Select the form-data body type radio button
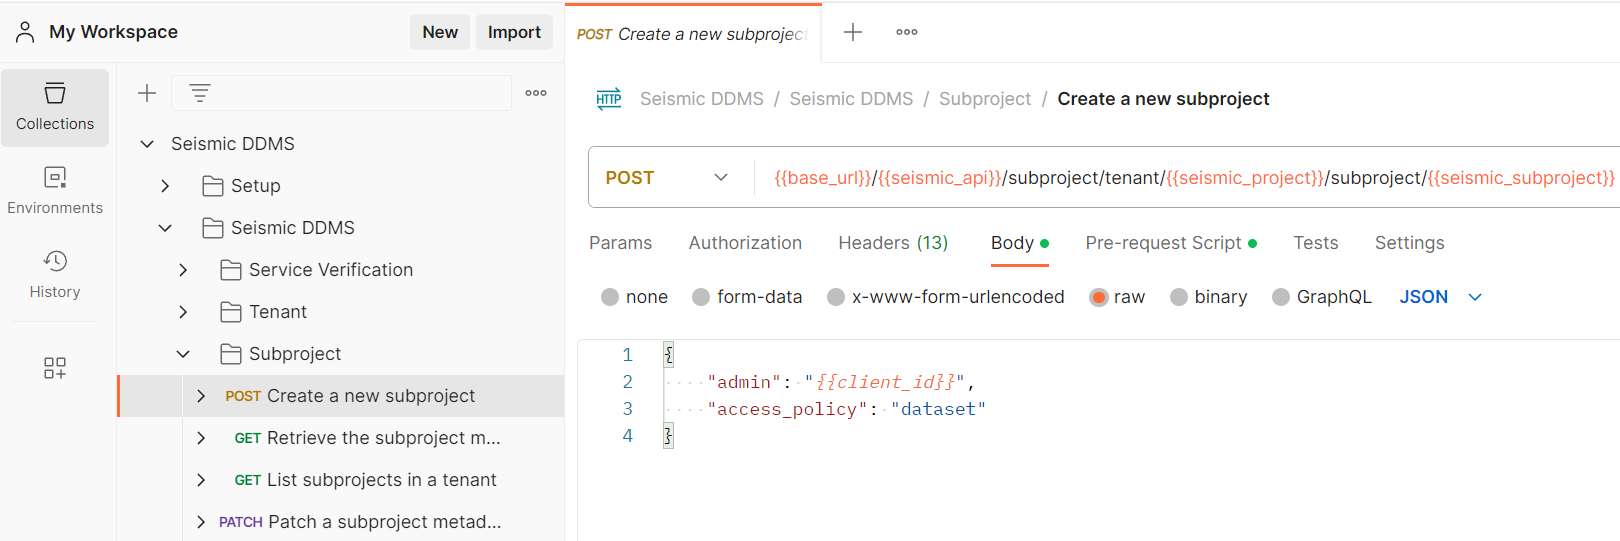This screenshot has height=541, width=1620. [x=701, y=297]
